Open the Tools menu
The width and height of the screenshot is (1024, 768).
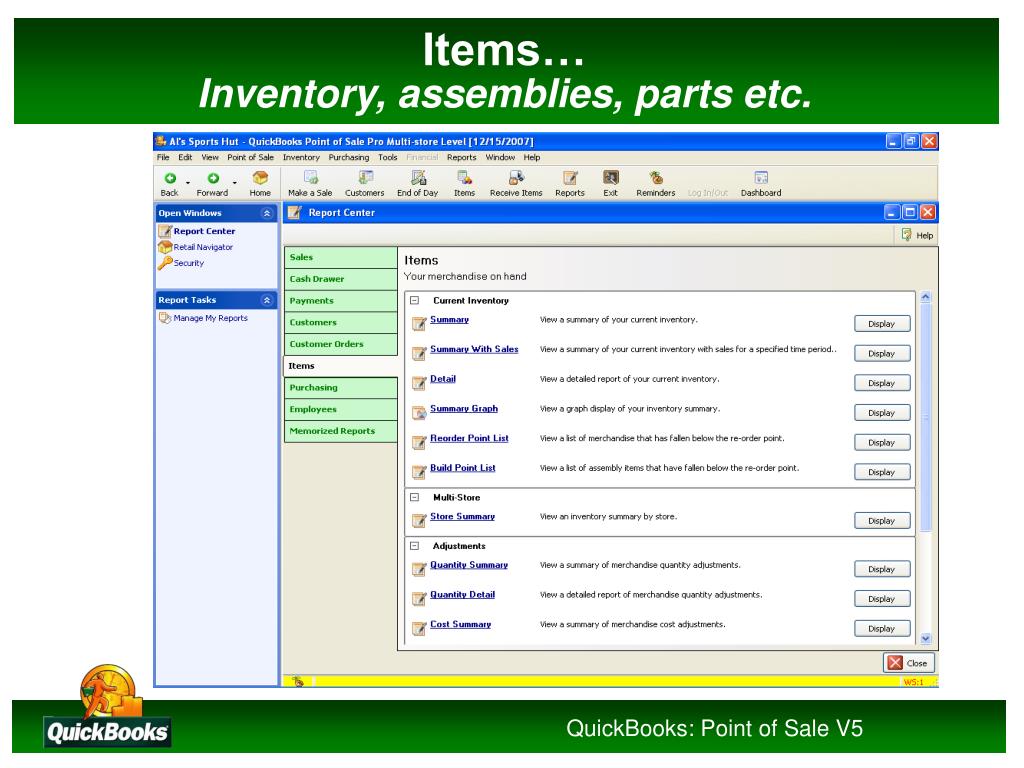[x=388, y=157]
